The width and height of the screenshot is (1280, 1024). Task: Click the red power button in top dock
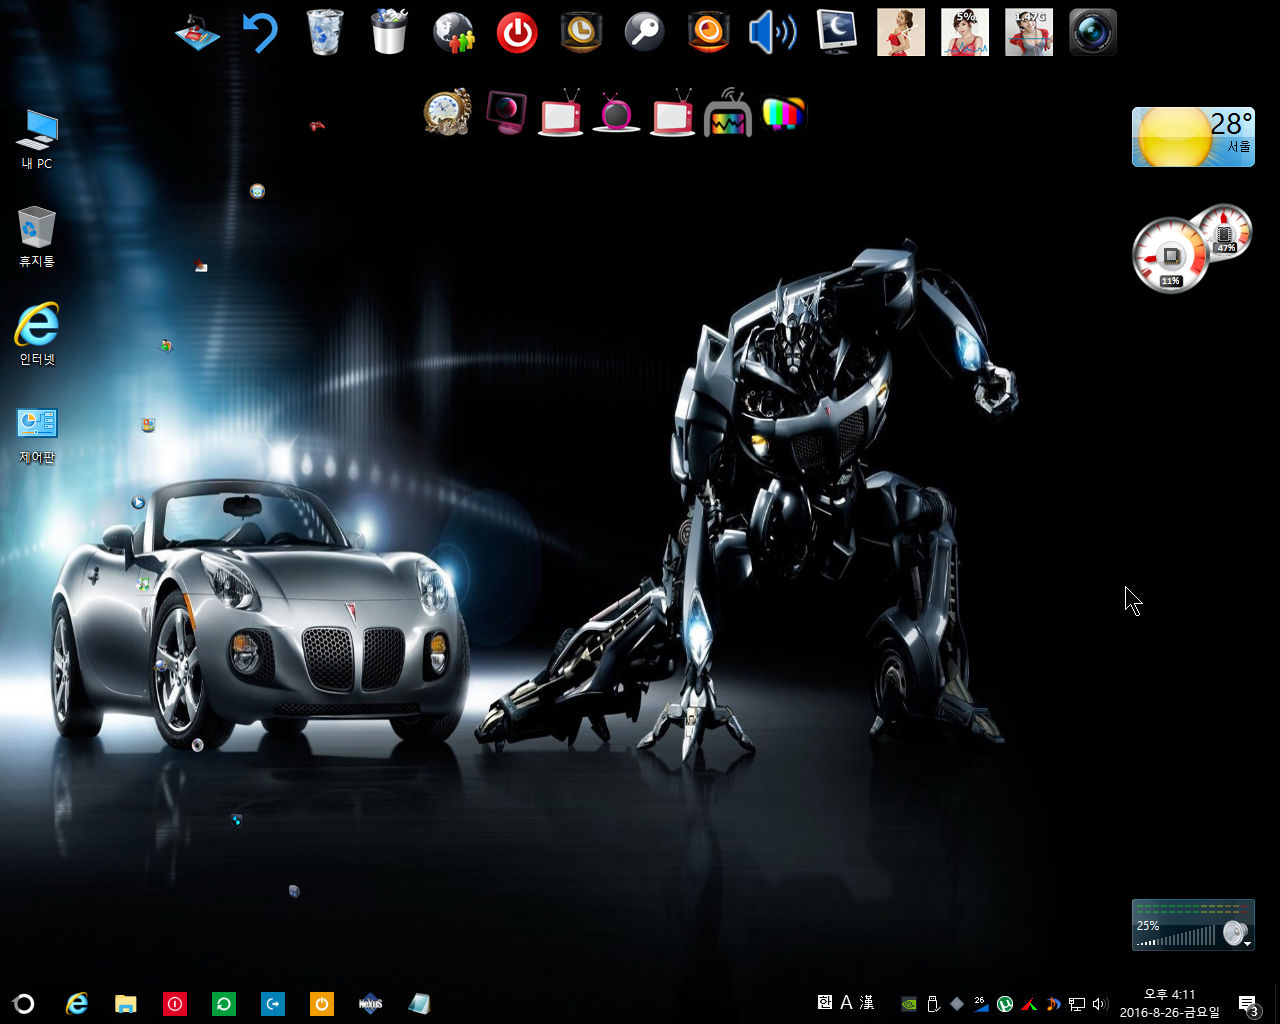pos(517,33)
